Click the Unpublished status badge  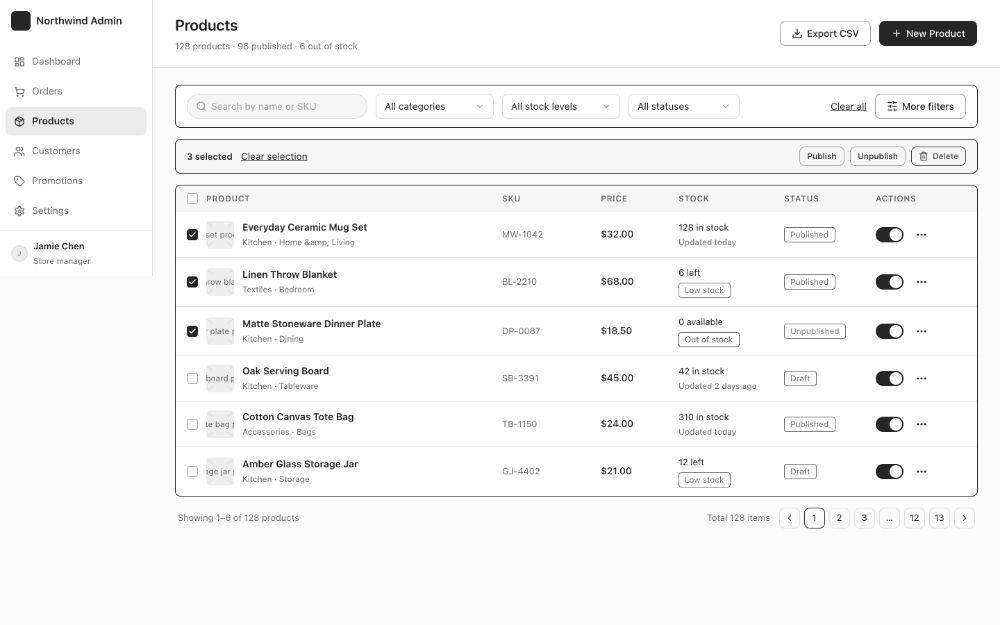tap(814, 331)
